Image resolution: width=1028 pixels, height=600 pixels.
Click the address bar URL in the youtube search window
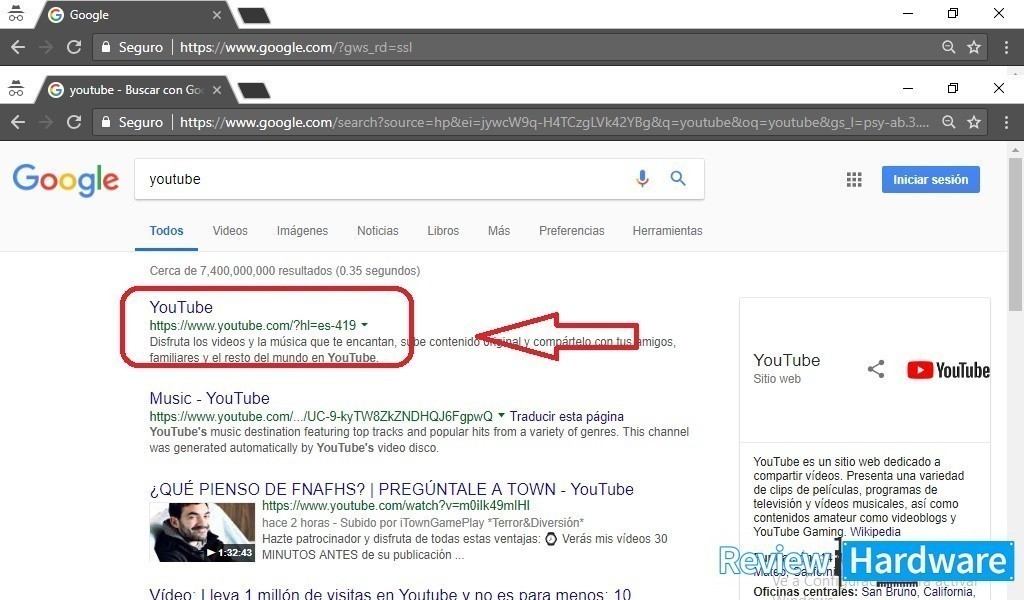pos(555,122)
